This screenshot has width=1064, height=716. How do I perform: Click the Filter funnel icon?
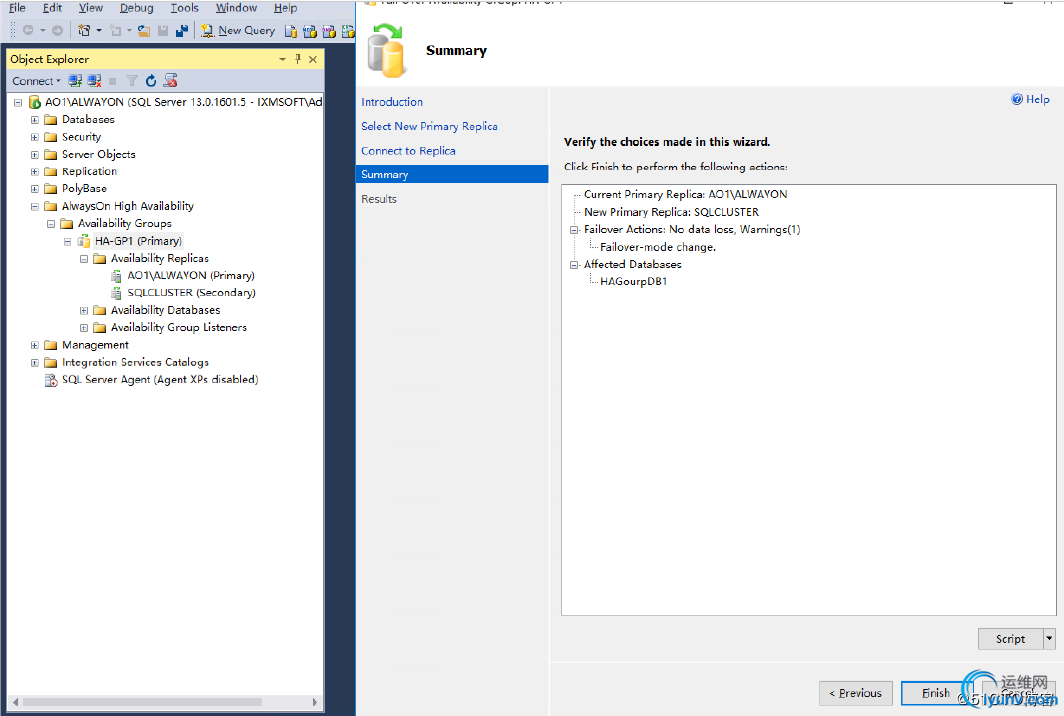132,81
